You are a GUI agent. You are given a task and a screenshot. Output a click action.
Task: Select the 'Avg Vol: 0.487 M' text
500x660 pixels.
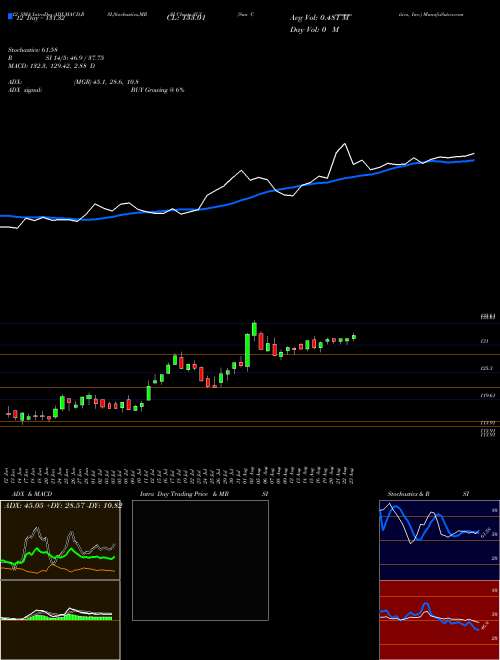coord(320,18)
